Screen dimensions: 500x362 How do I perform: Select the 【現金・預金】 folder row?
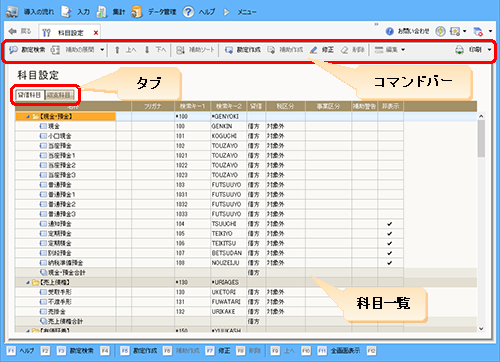point(65,116)
